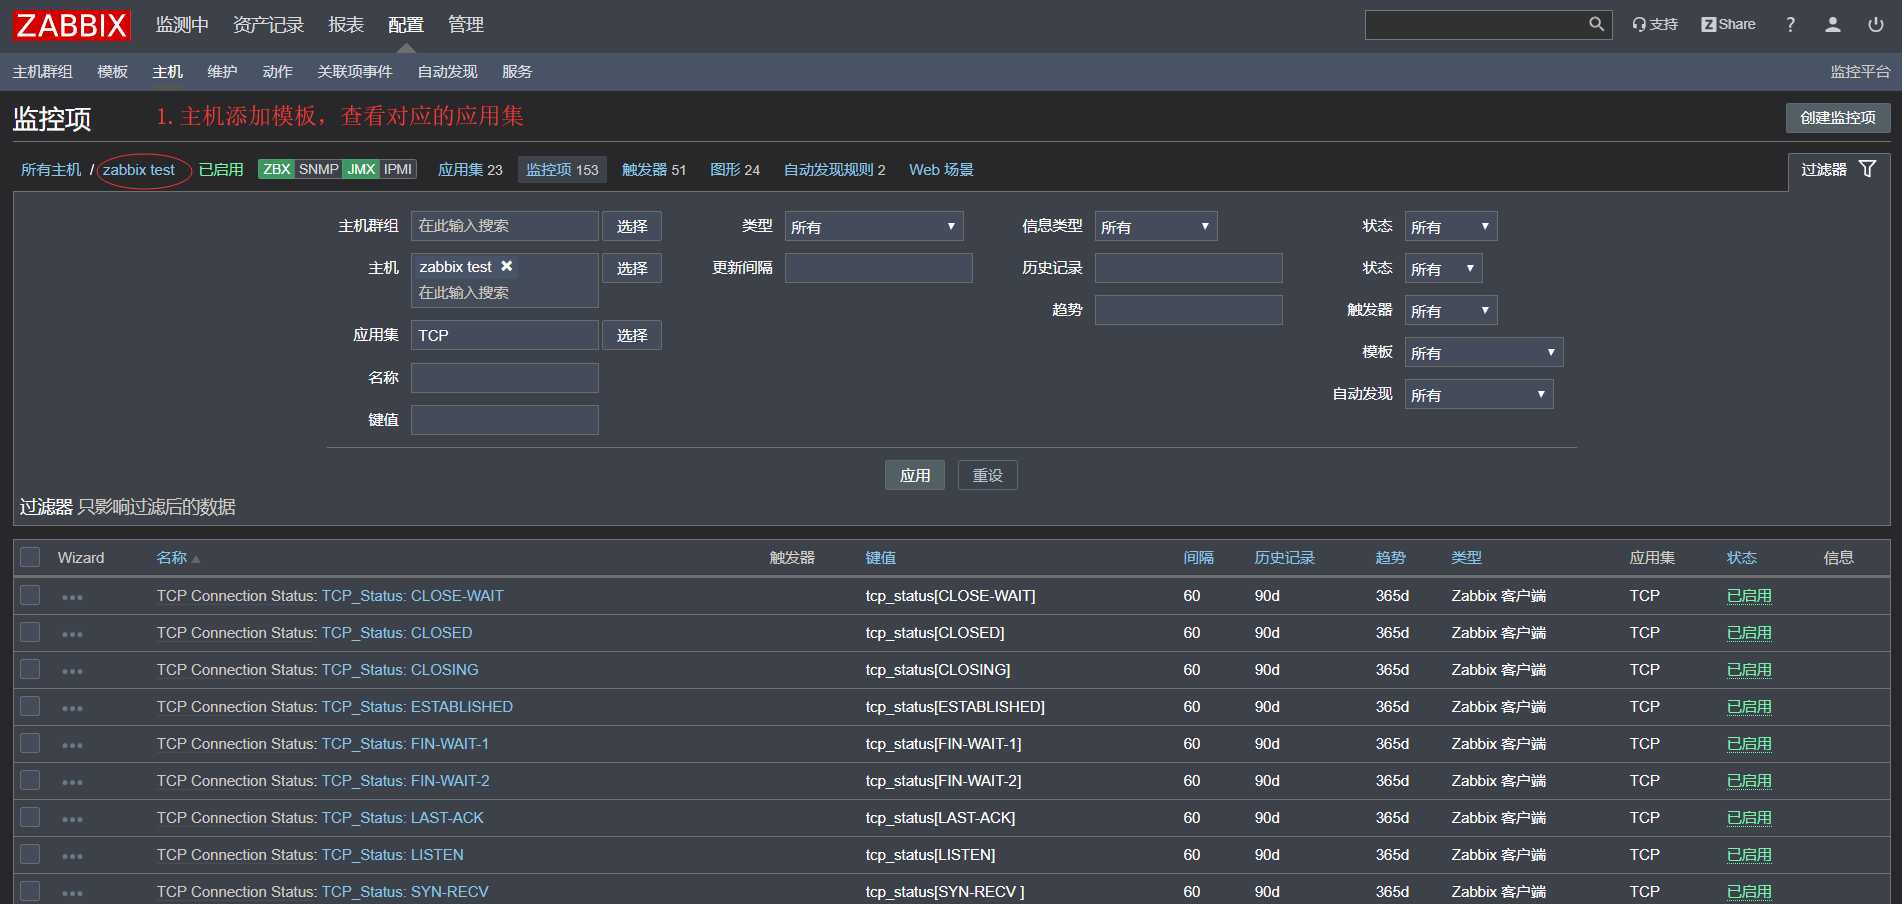Viewport: 1902px width, 904px height.
Task: Open the 资产记录 top menu
Action: [268, 24]
